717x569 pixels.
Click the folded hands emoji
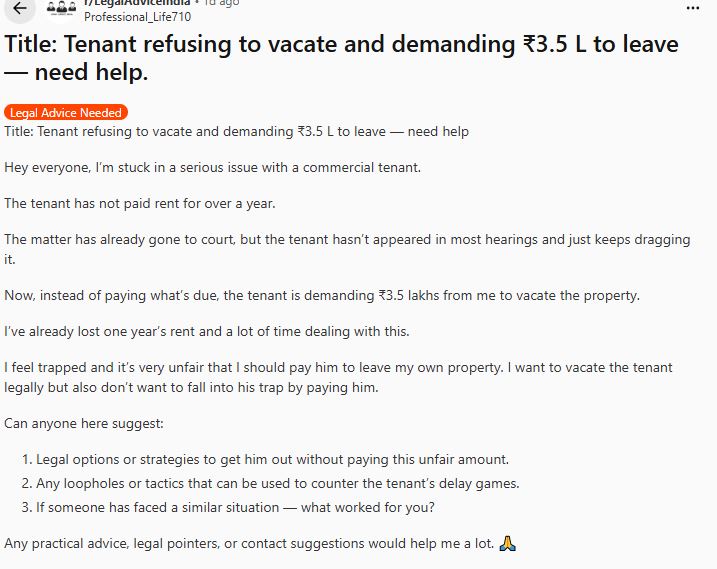507,544
